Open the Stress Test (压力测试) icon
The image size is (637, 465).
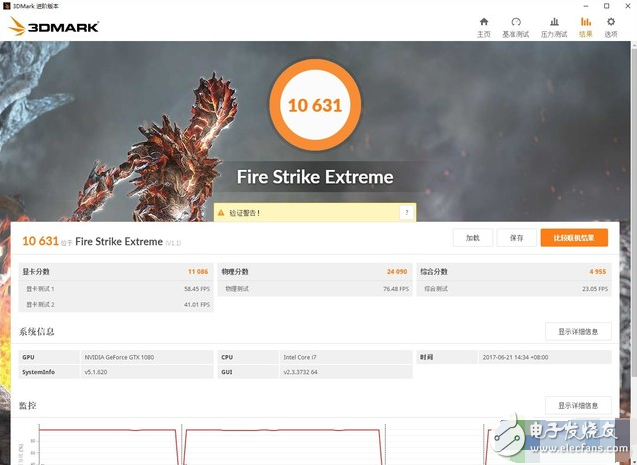[x=554, y=22]
